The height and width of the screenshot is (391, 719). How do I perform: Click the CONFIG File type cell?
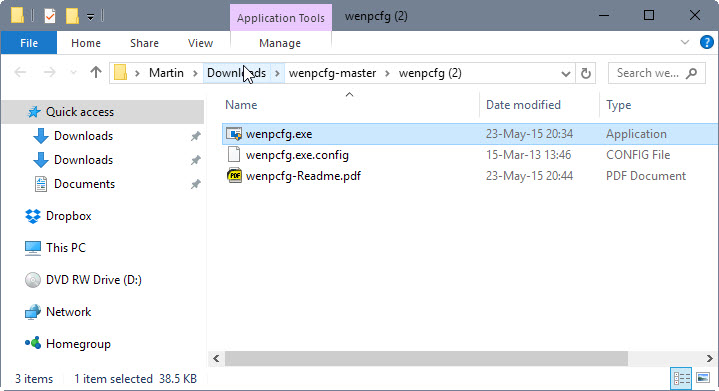pyautogui.click(x=638, y=155)
